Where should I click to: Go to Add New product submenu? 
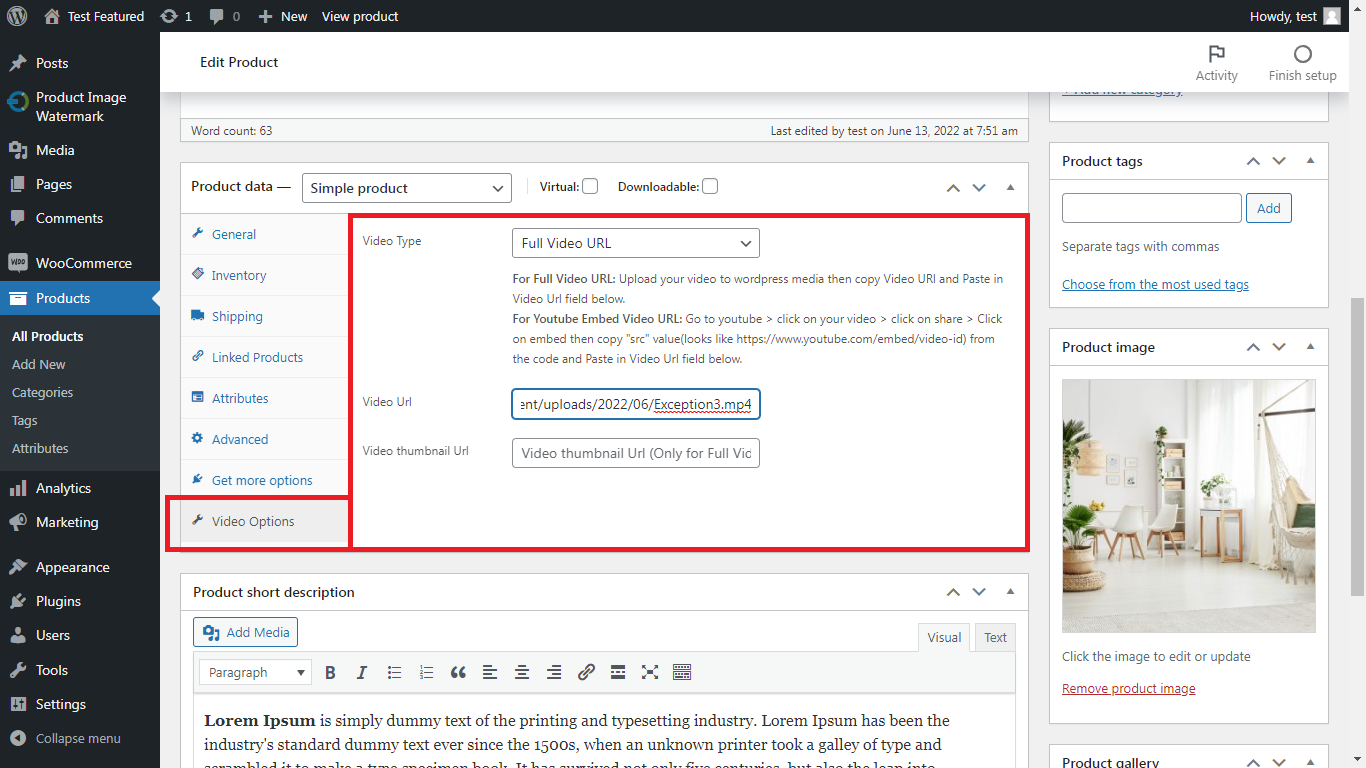pos(39,364)
